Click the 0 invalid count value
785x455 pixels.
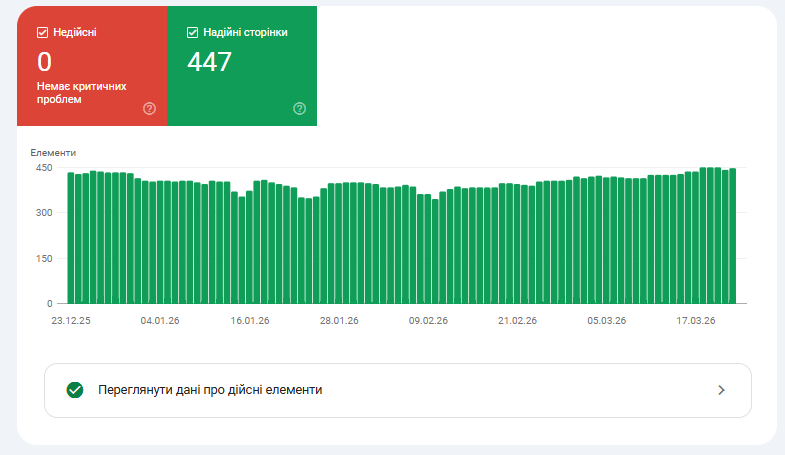coord(45,62)
